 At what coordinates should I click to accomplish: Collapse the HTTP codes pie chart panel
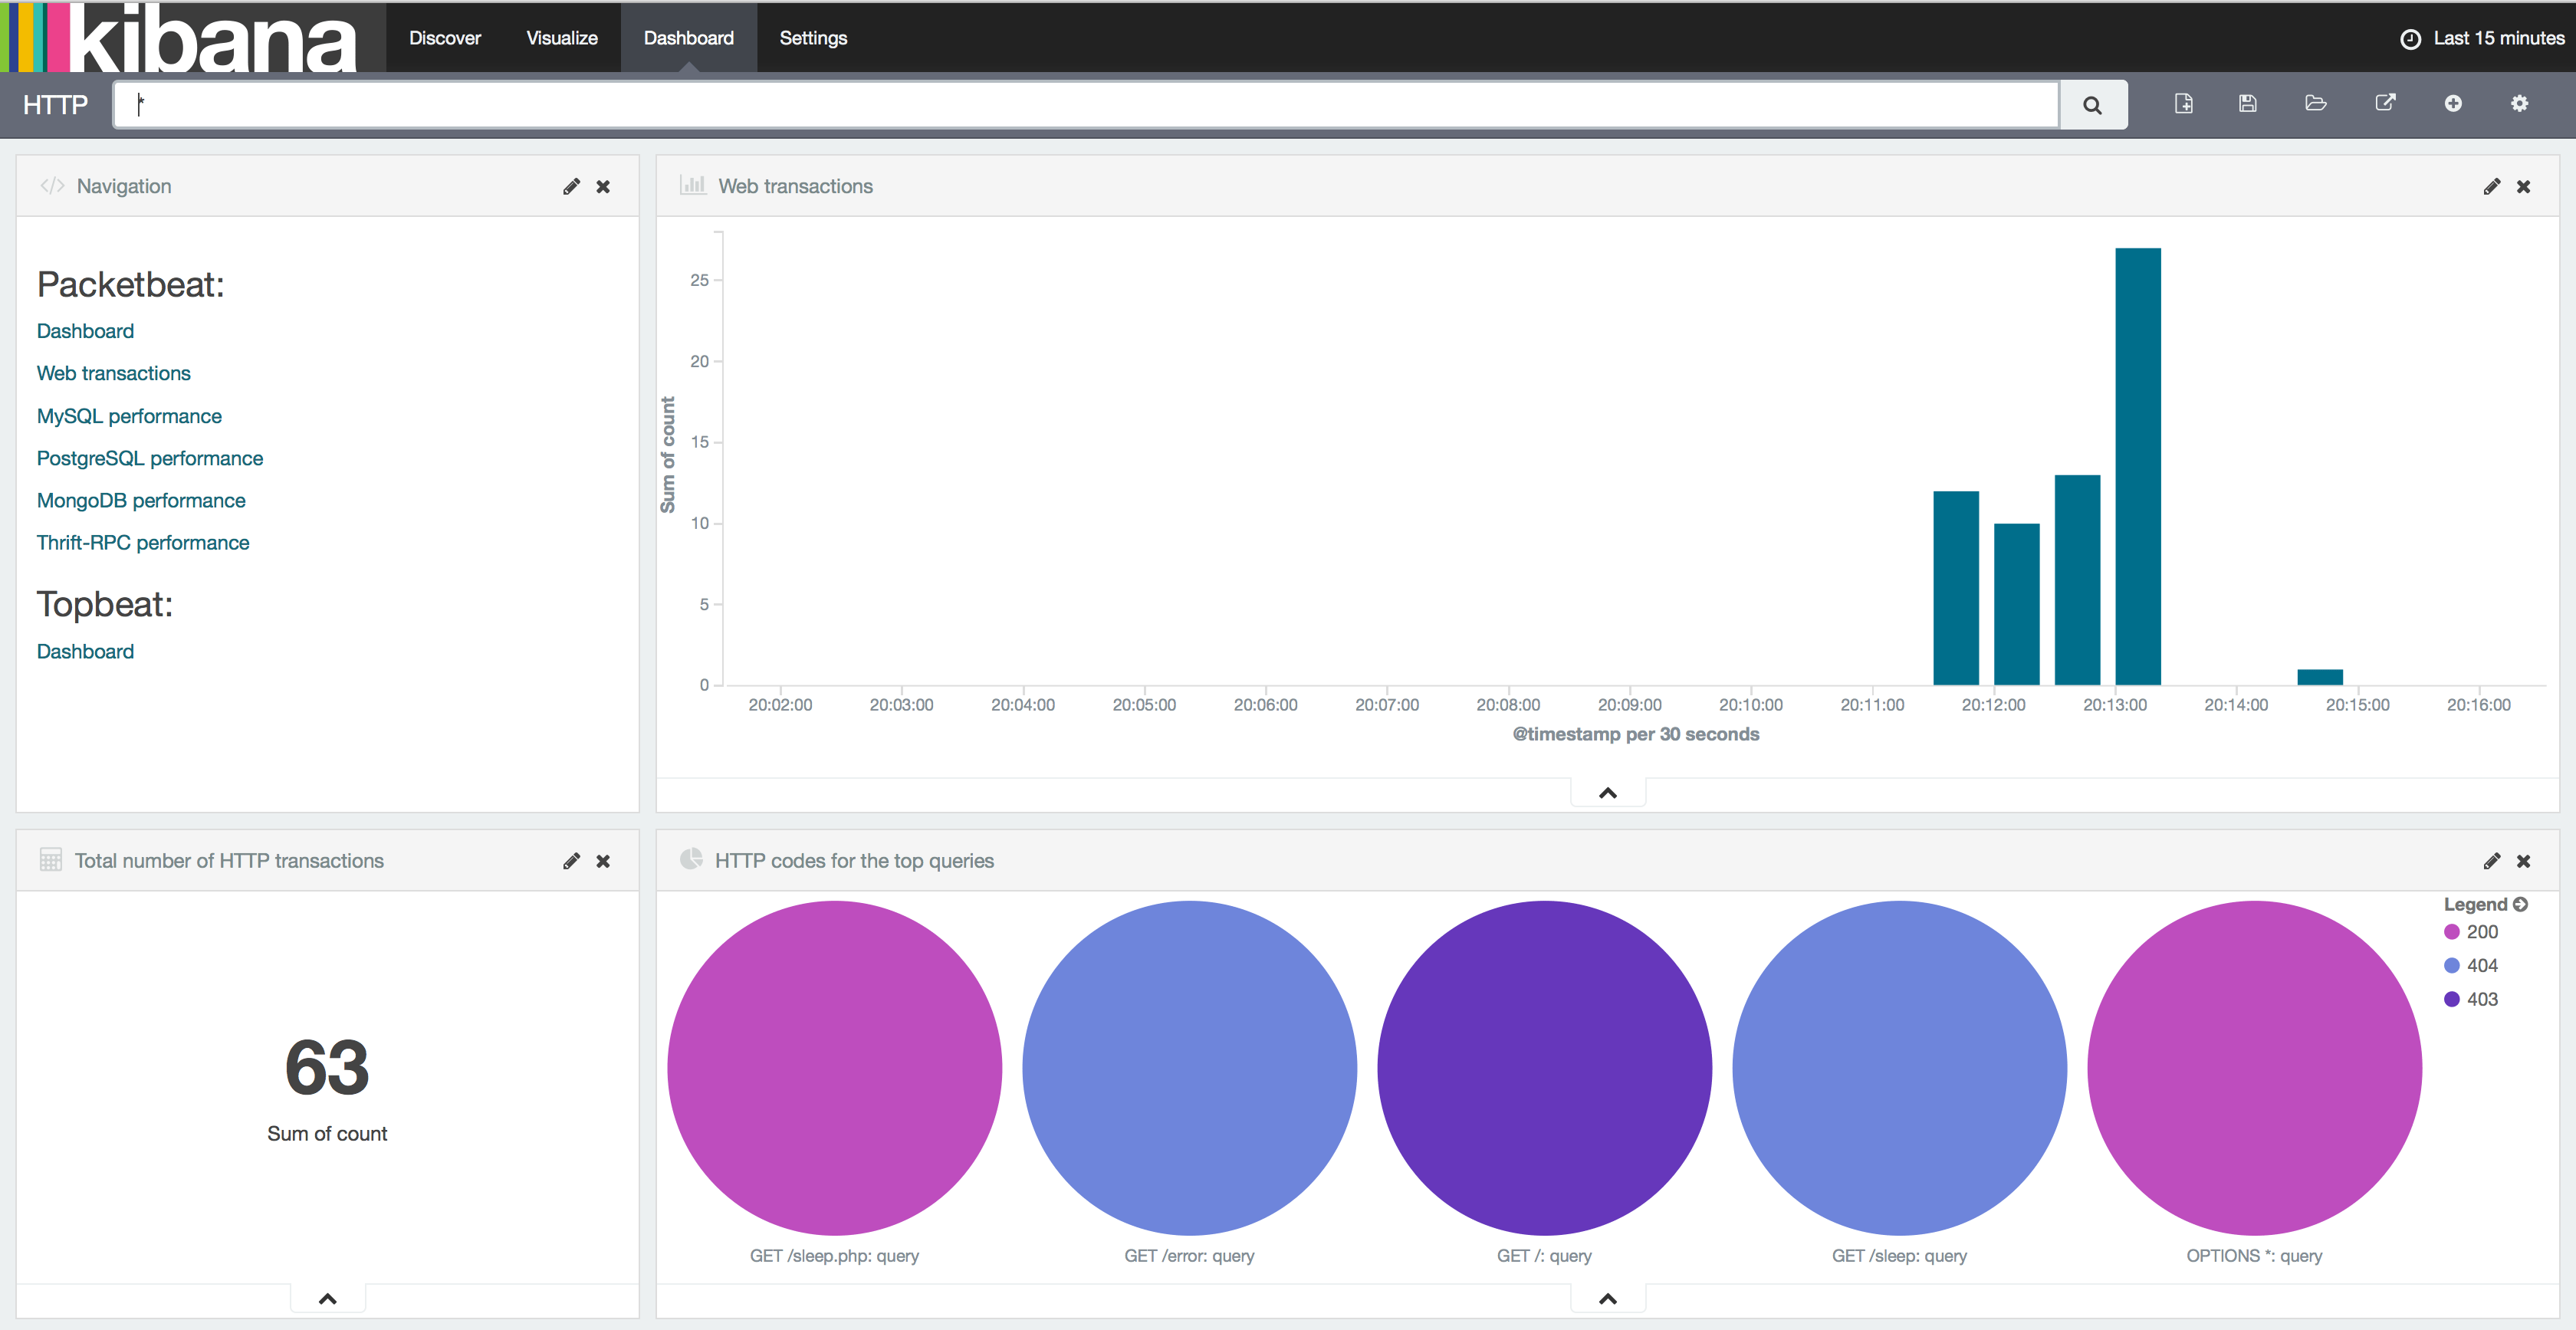[x=1608, y=1298]
